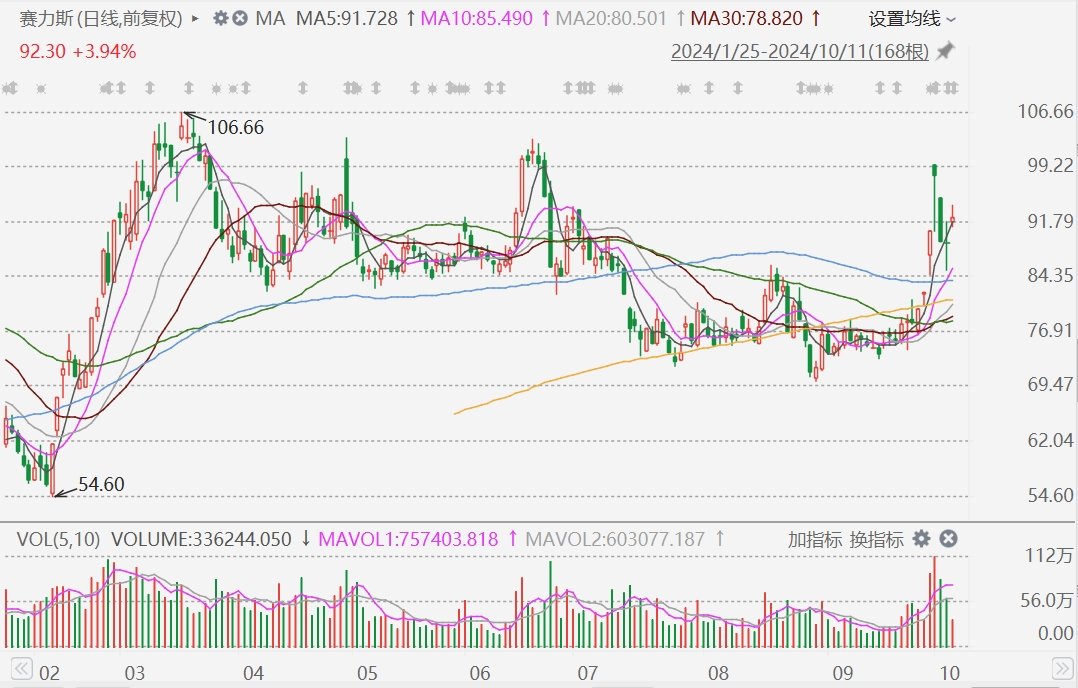The width and height of the screenshot is (1078, 688).
Task: Select the 赛力斯(日线,前复权) chart title
Action: point(101,18)
